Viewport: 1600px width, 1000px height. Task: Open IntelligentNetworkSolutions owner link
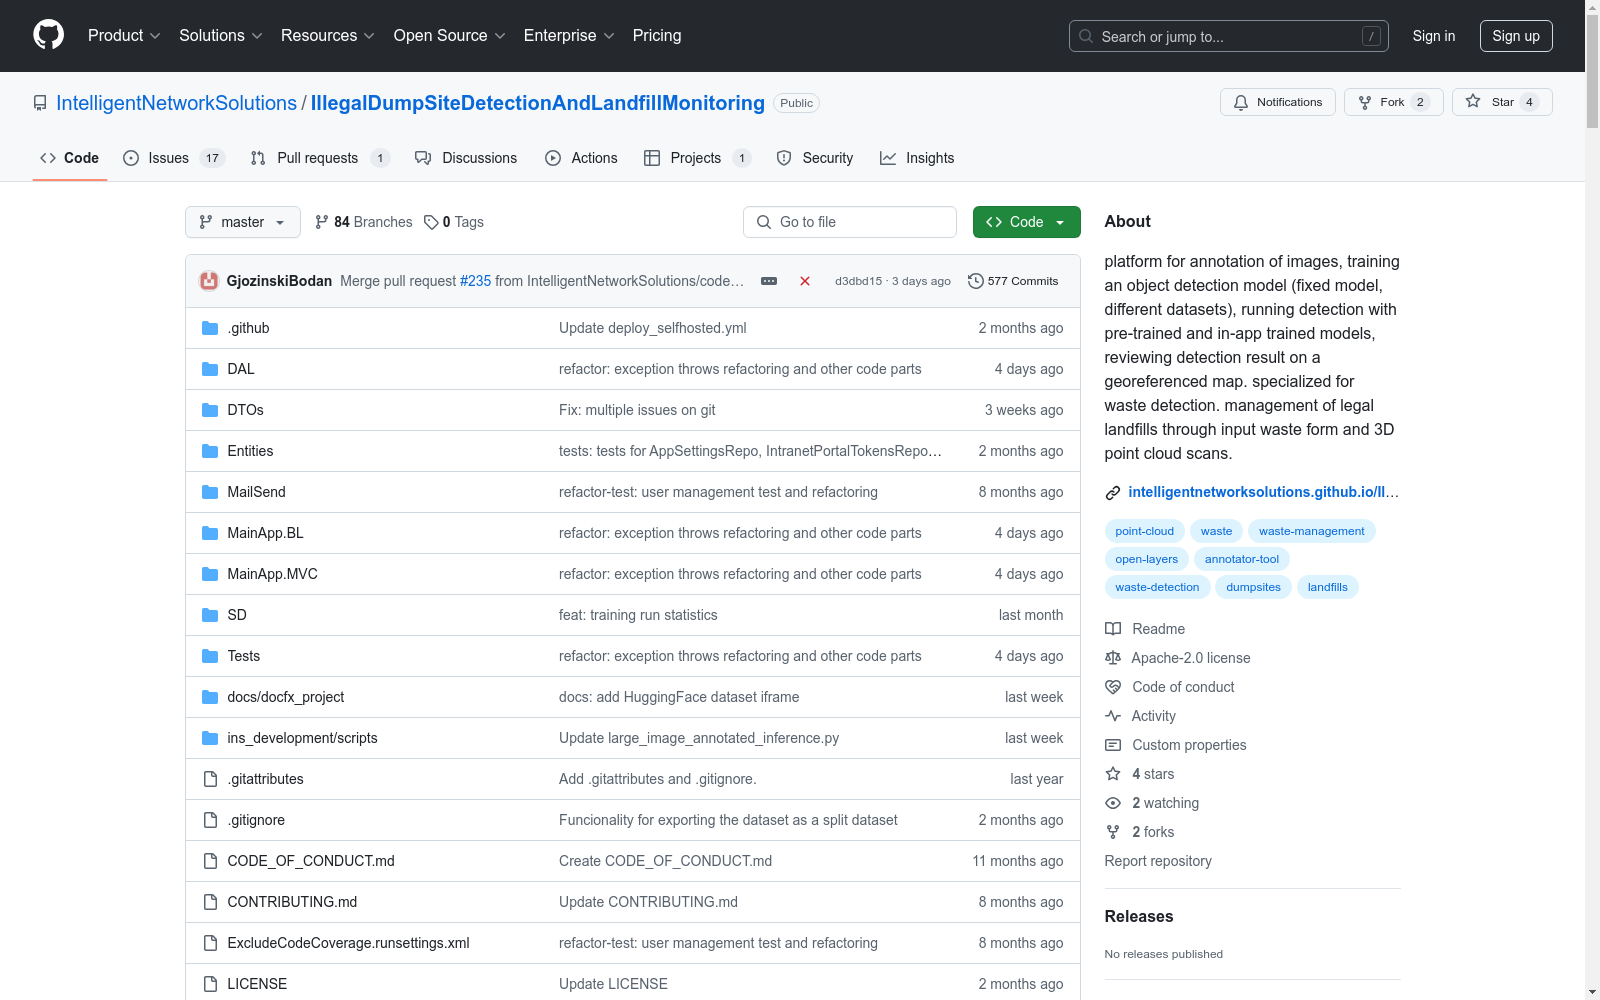pyautogui.click(x=176, y=103)
